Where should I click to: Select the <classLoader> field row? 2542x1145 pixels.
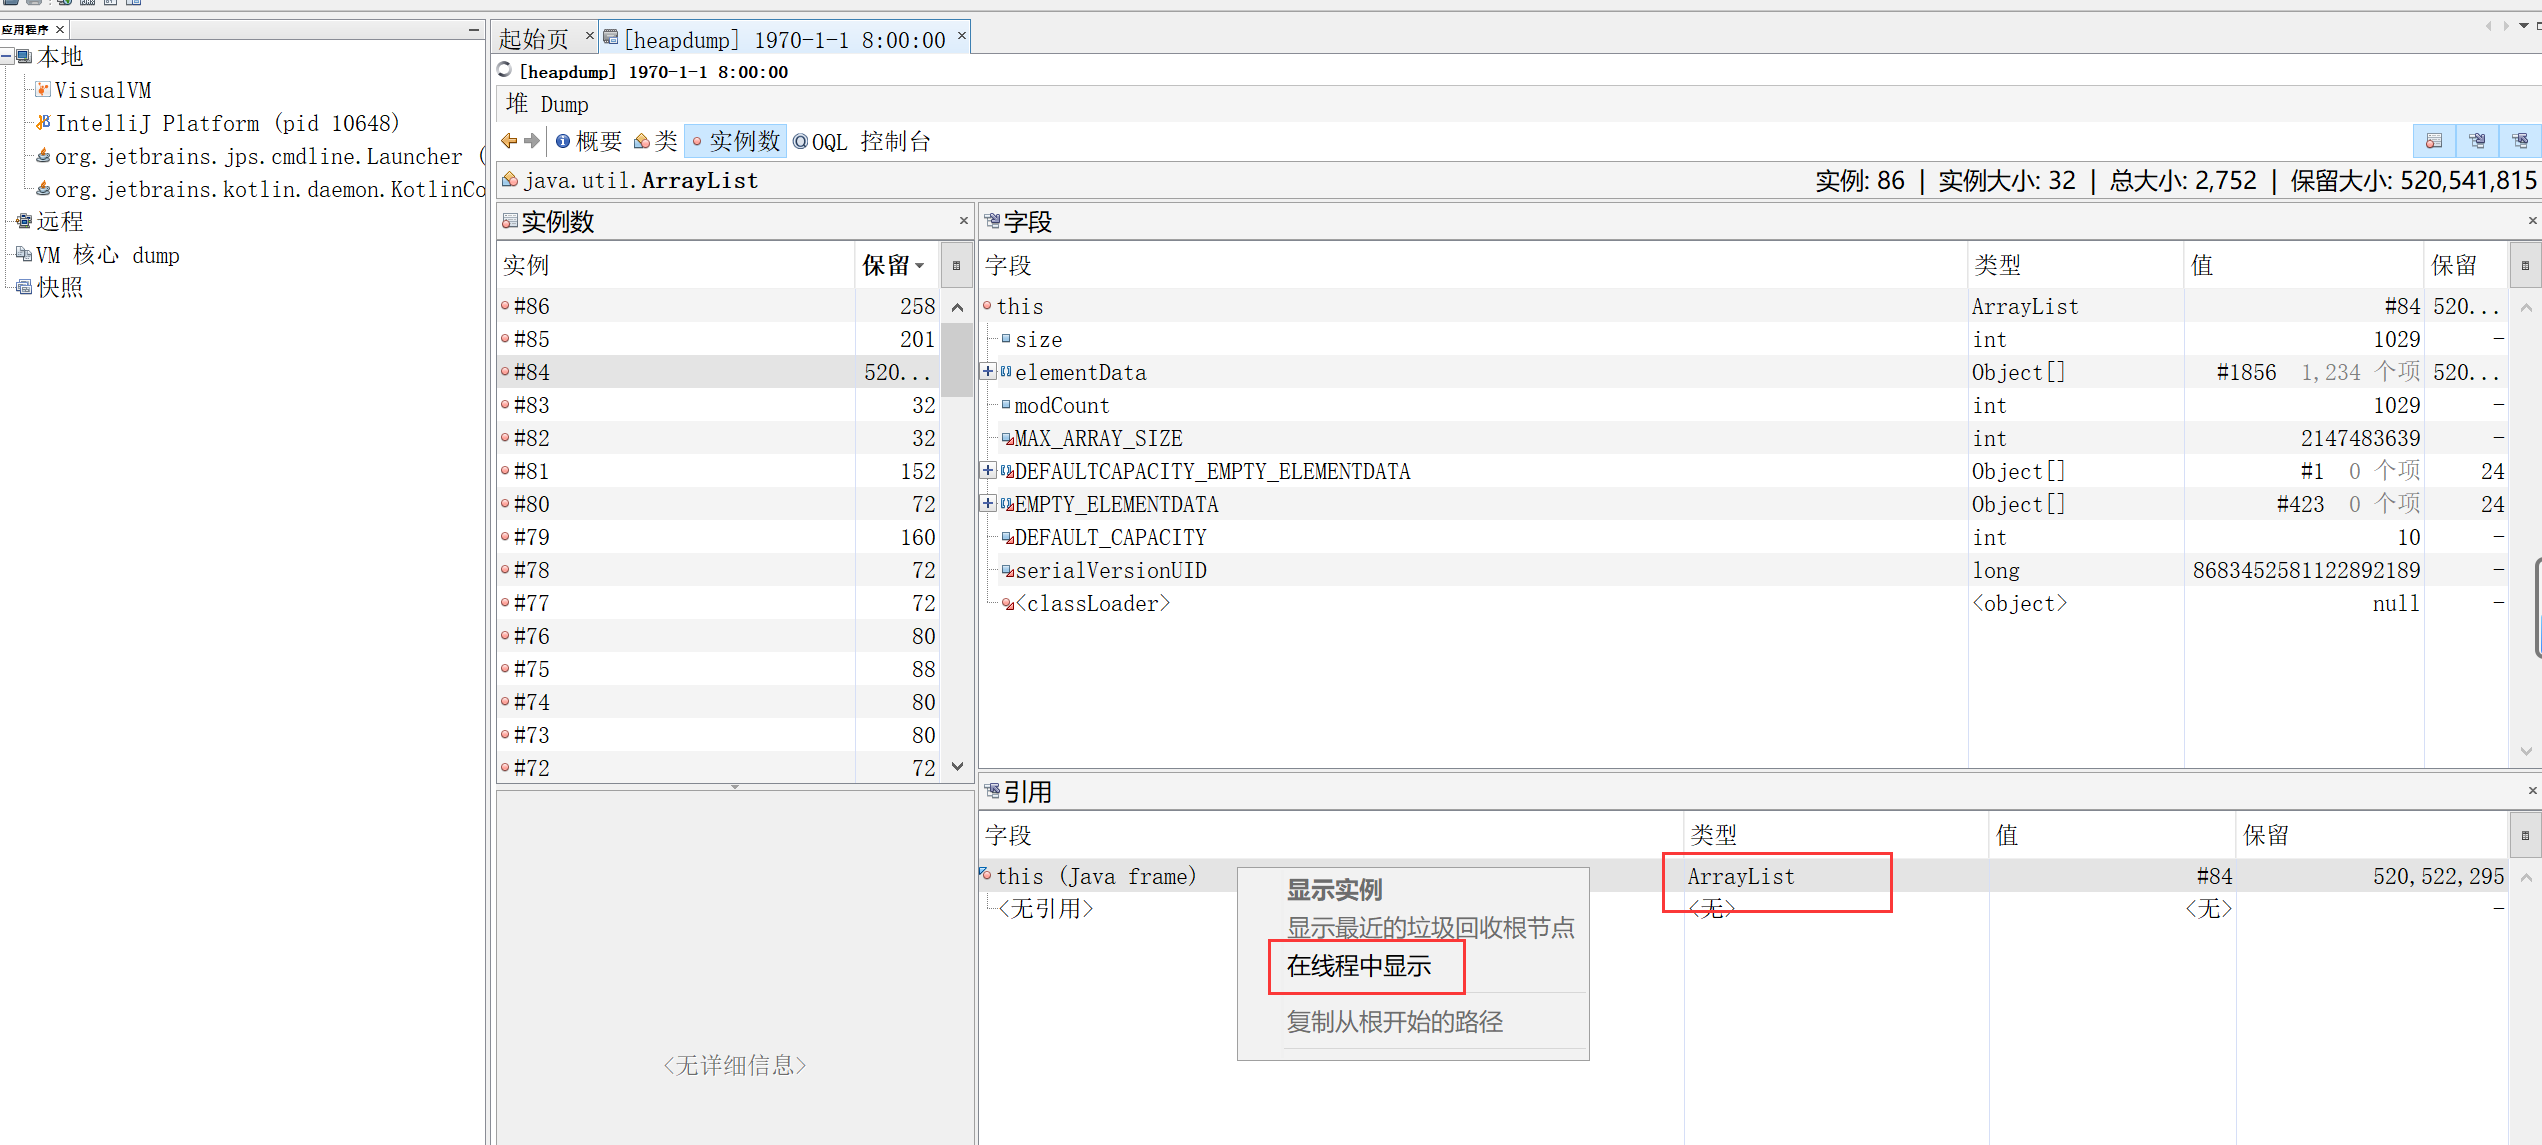click(1744, 603)
